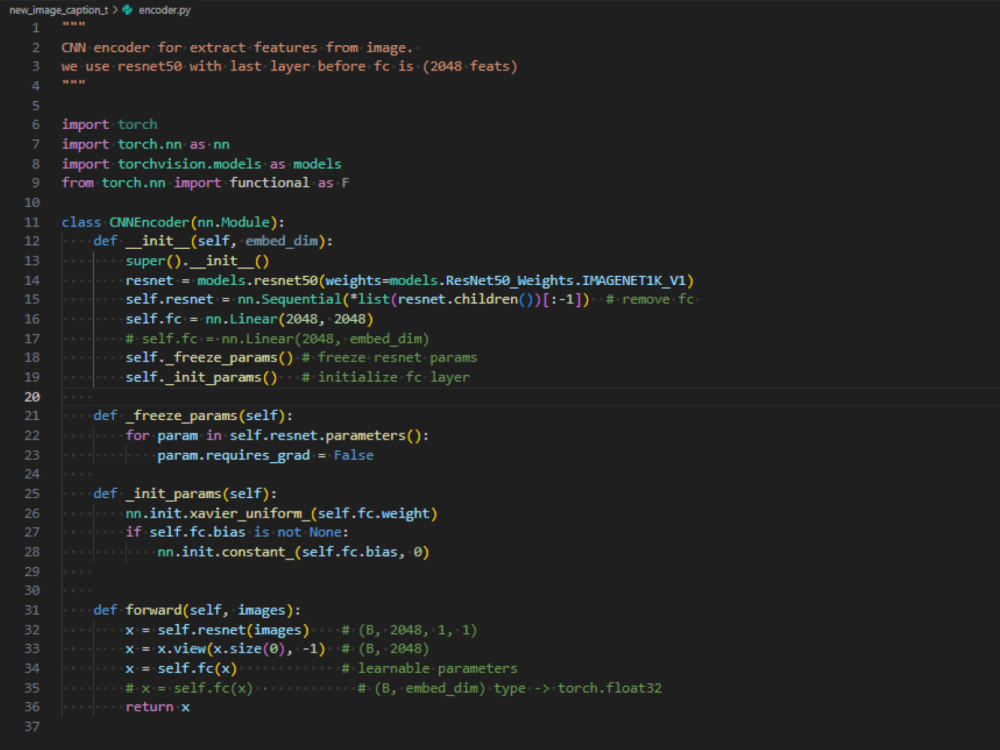Viewport: 1000px width, 750px height.
Task: Click line number 1 in gutter
Action: click(x=36, y=28)
